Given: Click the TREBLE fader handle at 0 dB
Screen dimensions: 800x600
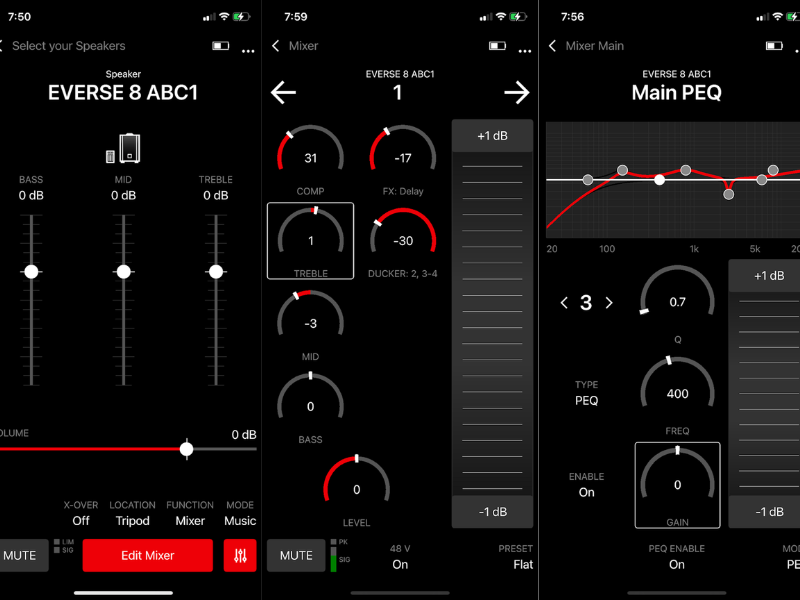Looking at the screenshot, I should coord(216,271).
